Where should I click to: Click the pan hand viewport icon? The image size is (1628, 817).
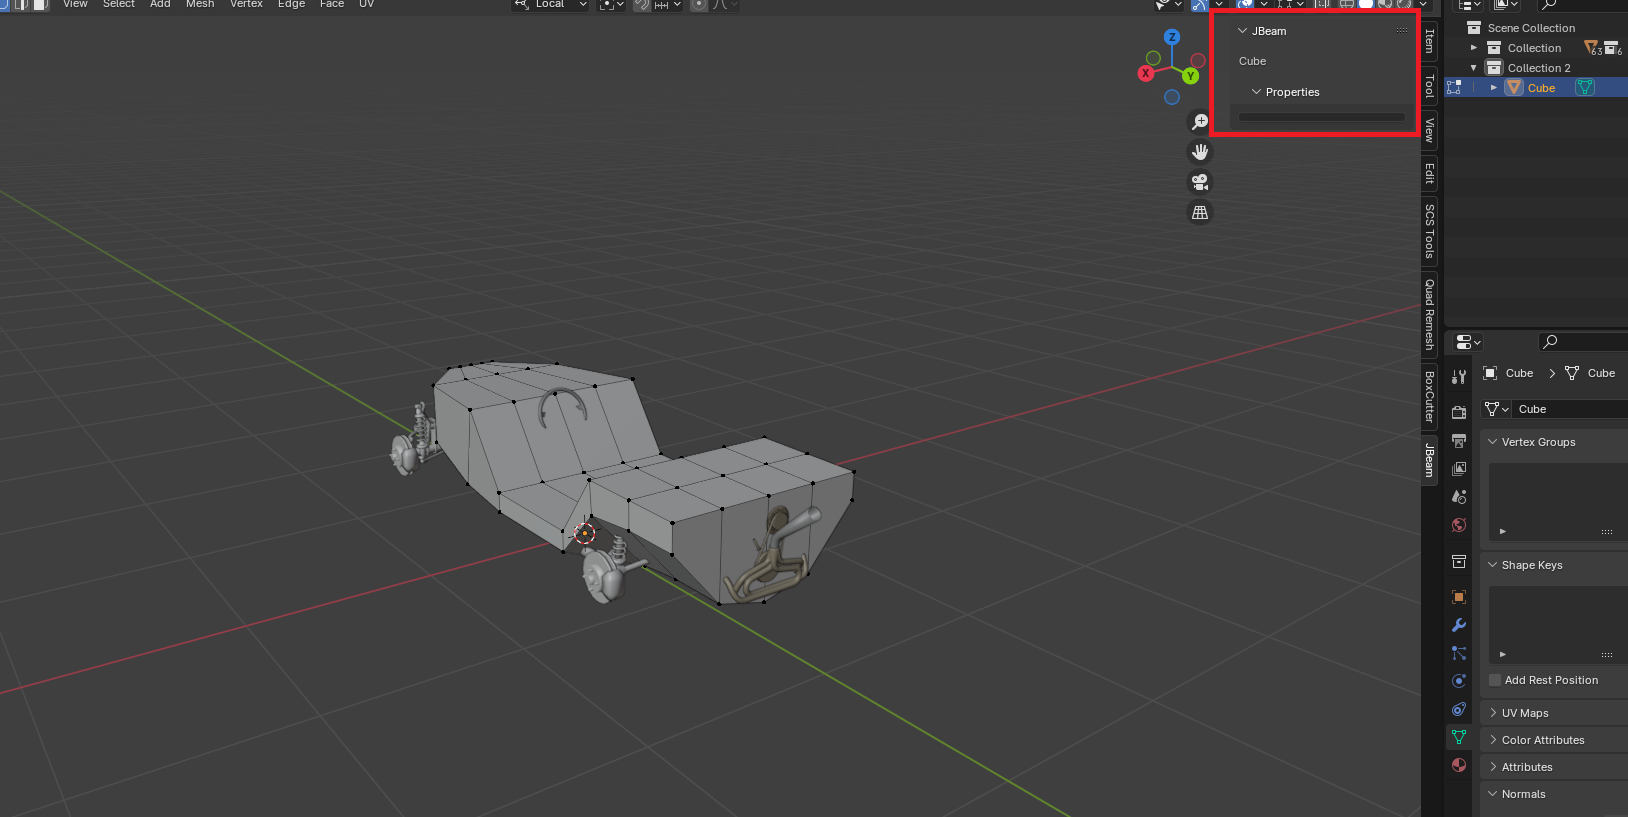click(1200, 152)
